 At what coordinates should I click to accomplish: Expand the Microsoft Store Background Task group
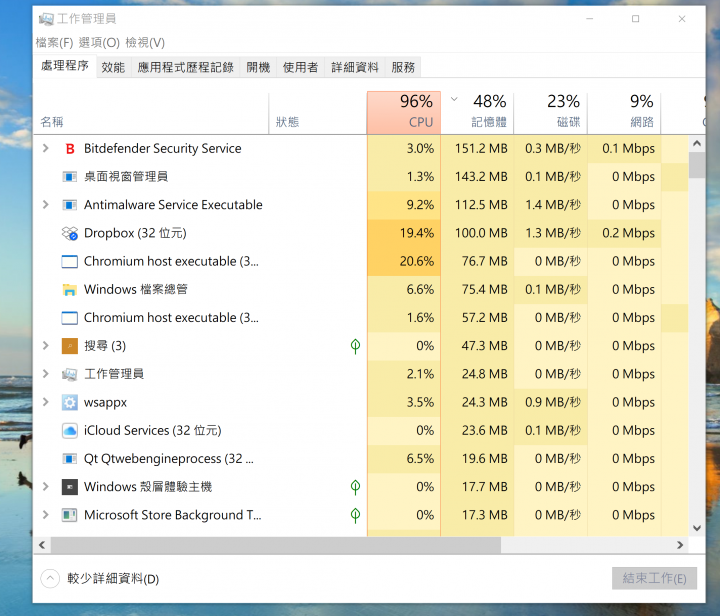point(45,515)
